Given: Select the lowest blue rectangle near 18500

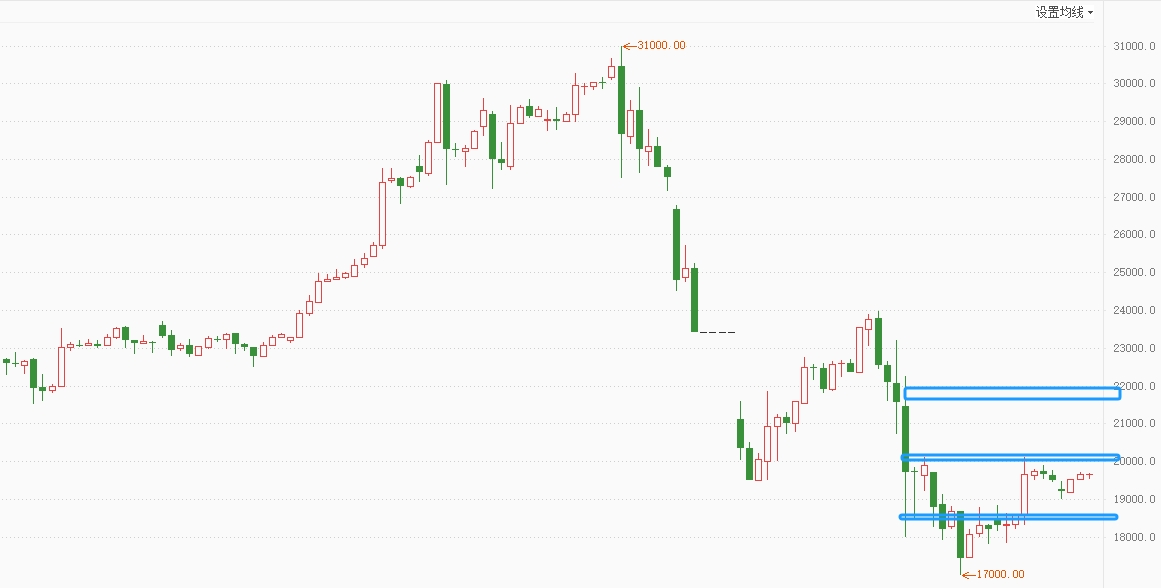Looking at the screenshot, I should (x=1008, y=517).
